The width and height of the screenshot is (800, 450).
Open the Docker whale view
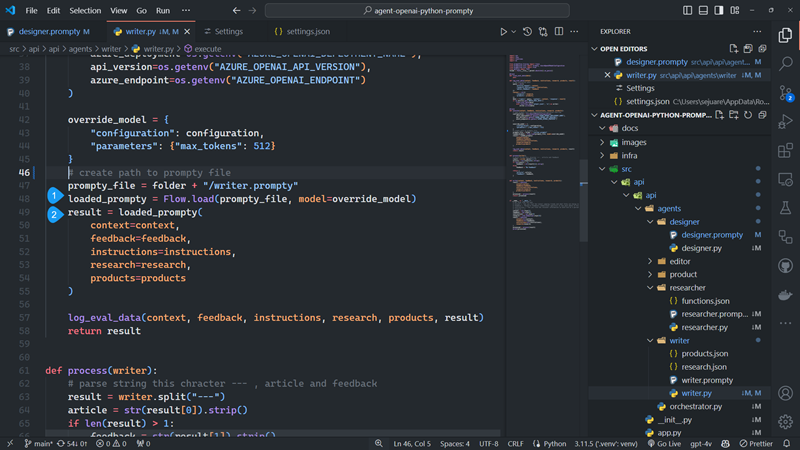pos(786,295)
